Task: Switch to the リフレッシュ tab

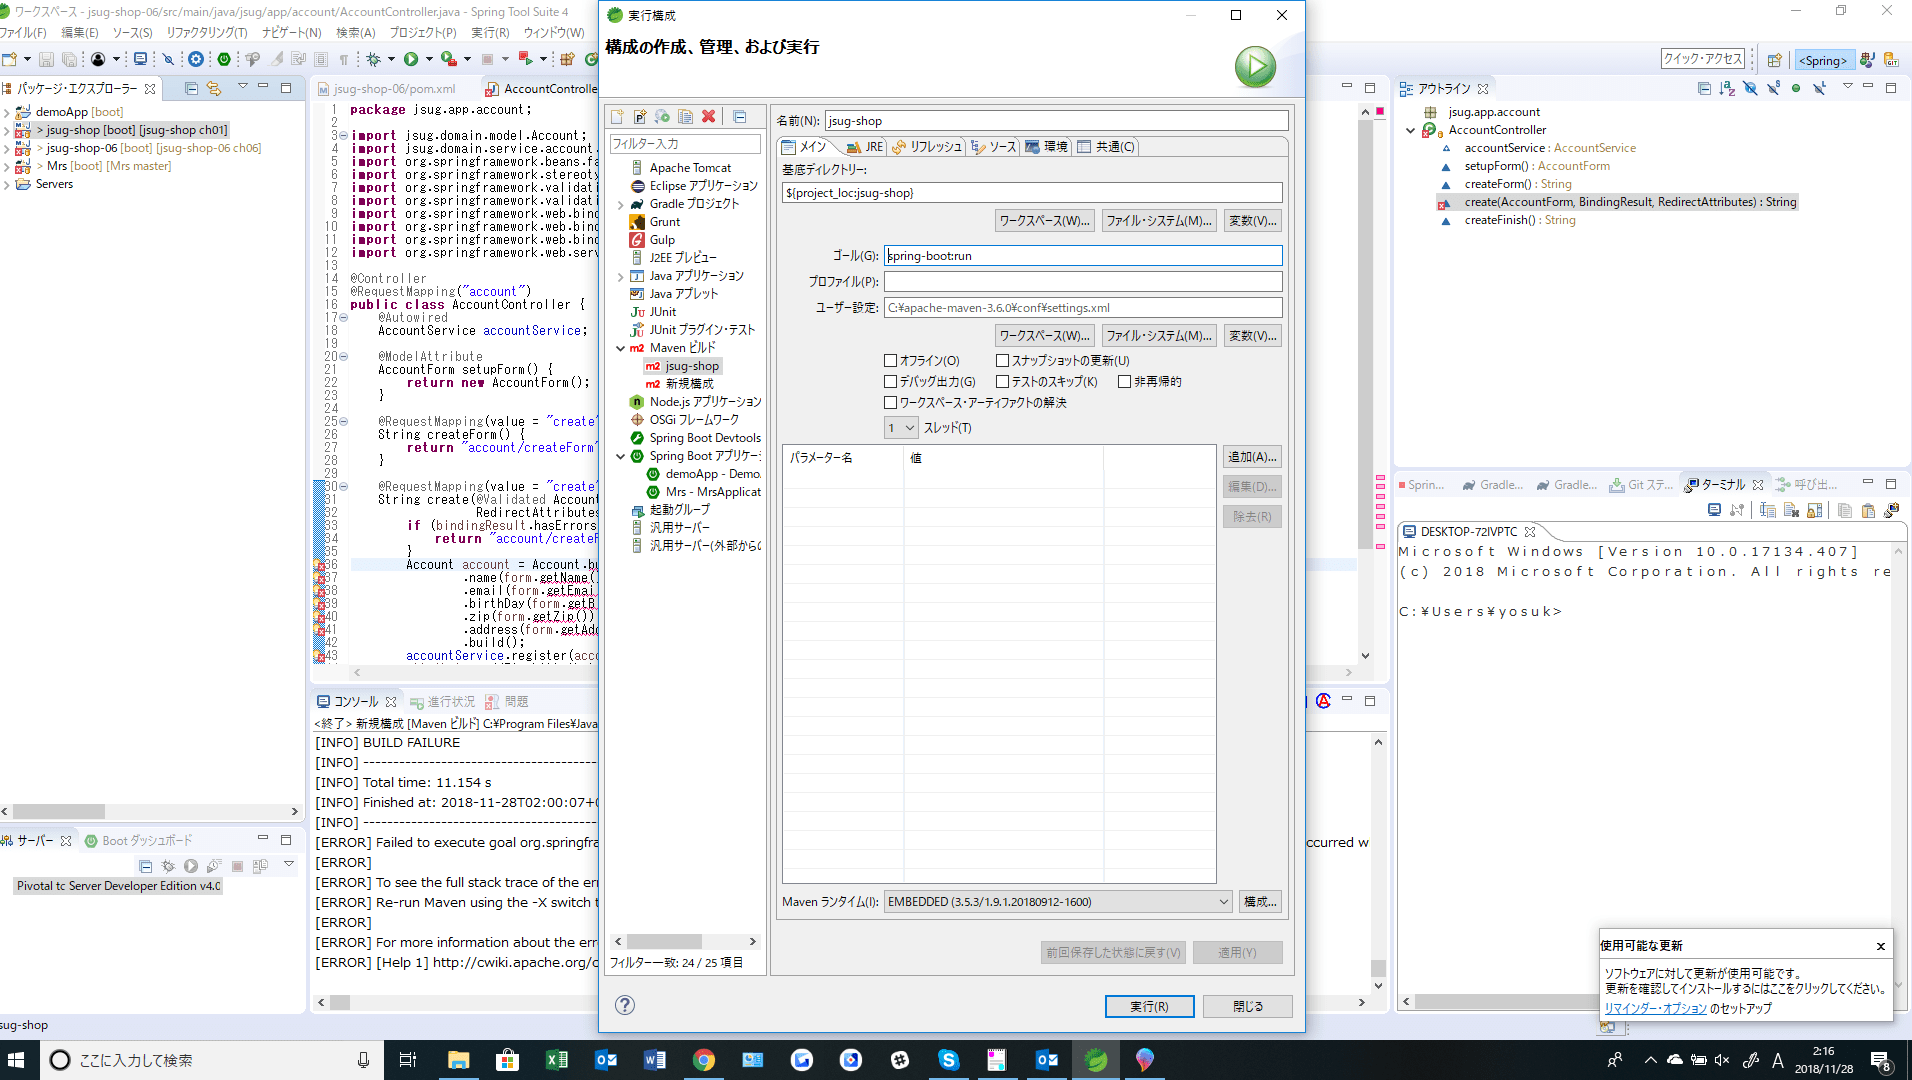Action: click(927, 147)
